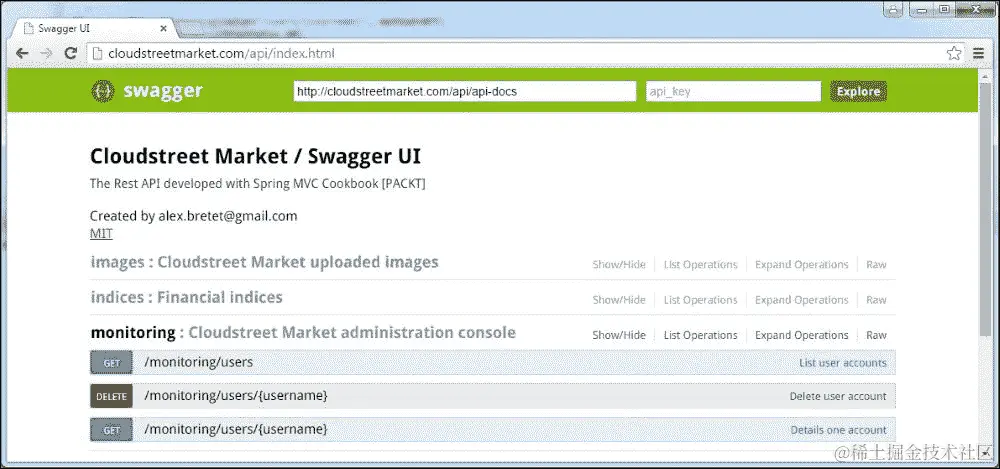
Task: Click the browser address bar
Action: click(x=526, y=54)
